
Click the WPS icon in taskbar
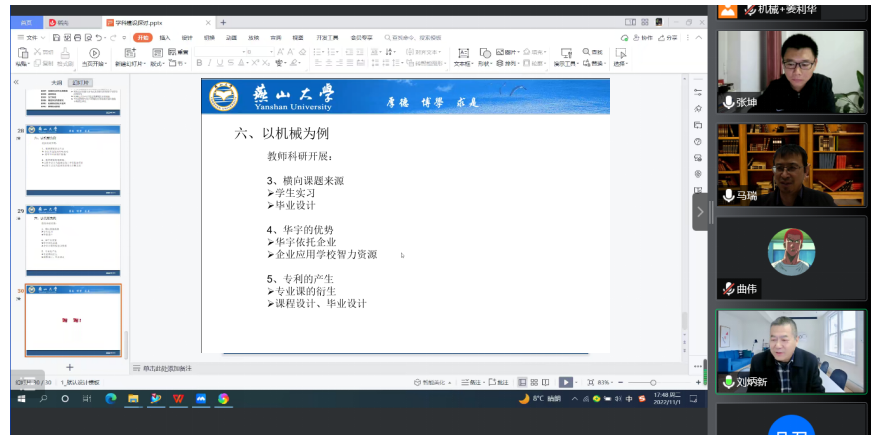click(178, 398)
